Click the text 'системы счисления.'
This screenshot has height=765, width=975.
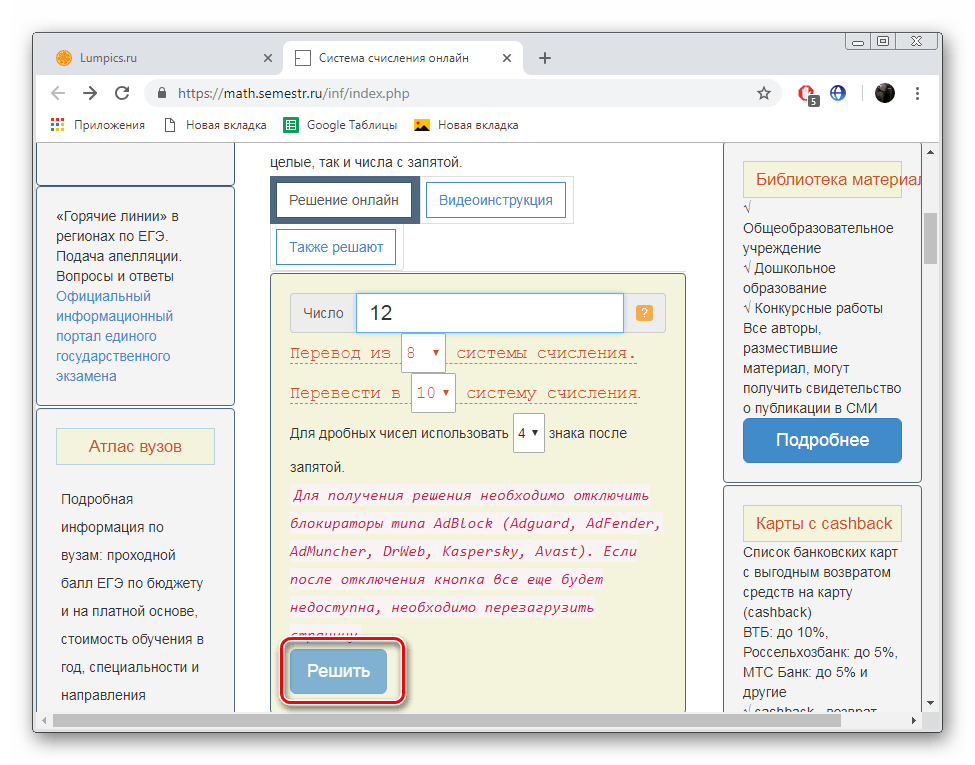click(546, 353)
